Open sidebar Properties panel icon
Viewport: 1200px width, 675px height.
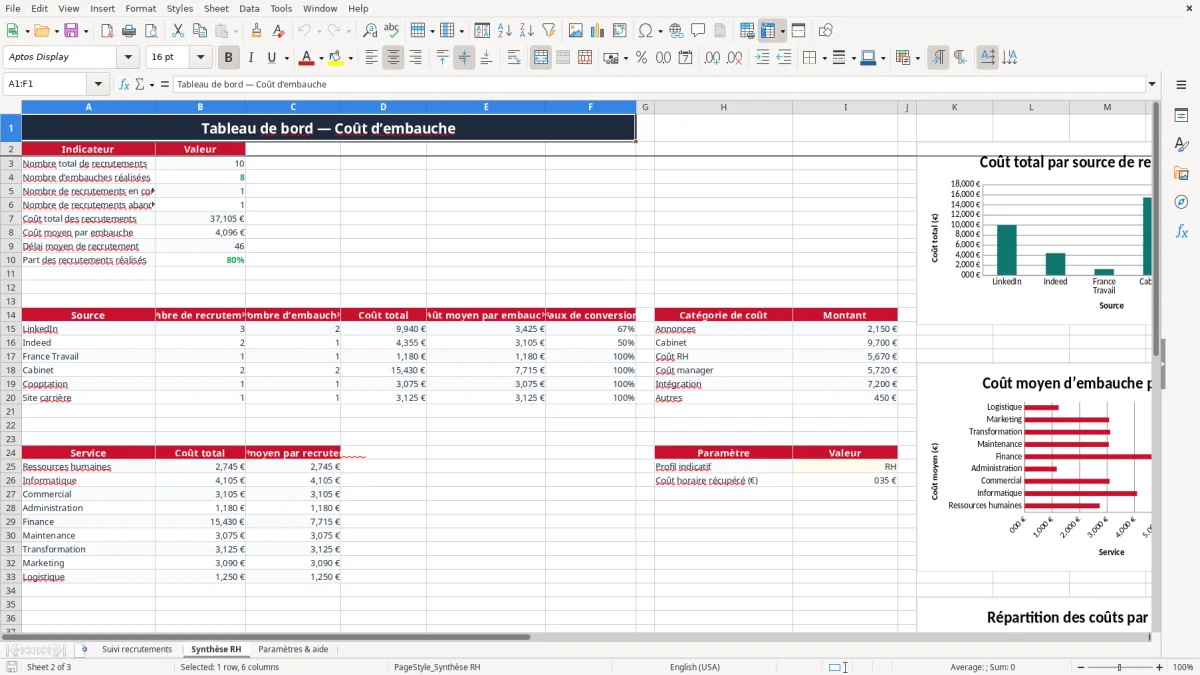click(1181, 116)
